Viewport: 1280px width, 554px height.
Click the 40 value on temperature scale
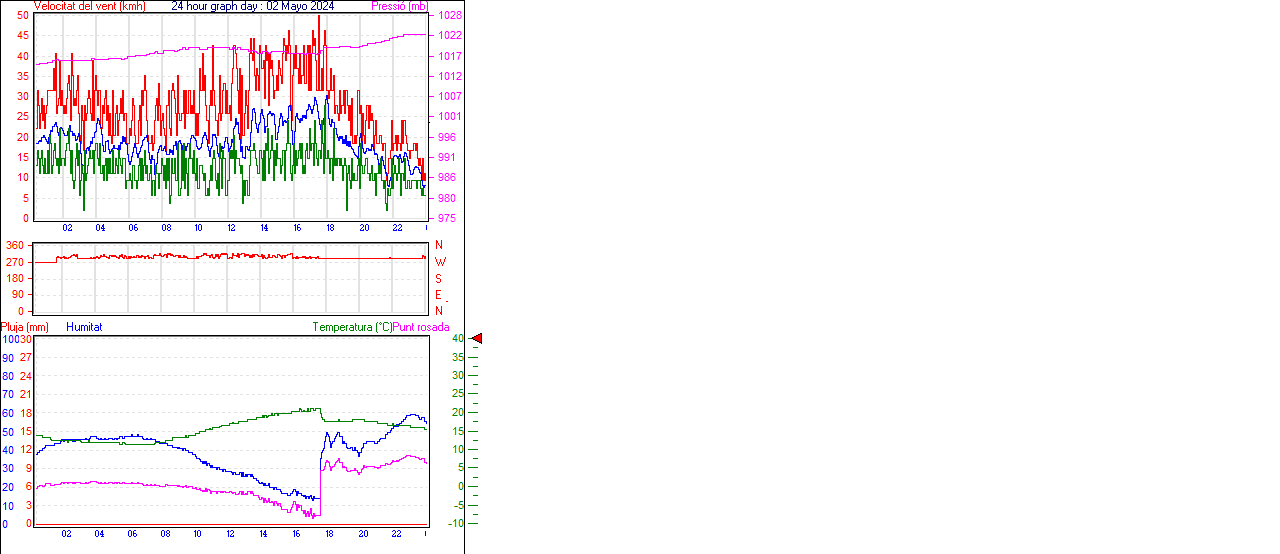point(457,339)
